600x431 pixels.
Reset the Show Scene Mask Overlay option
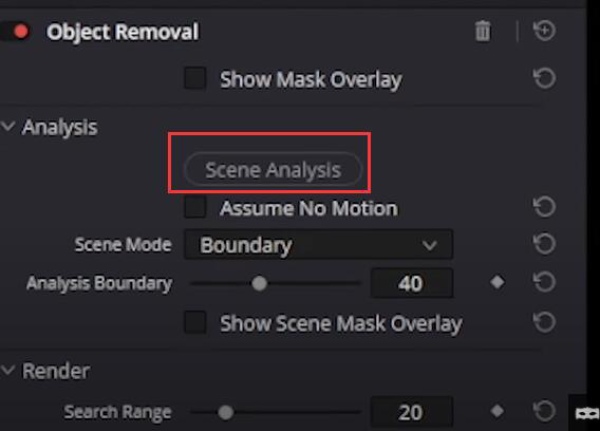[545, 322]
